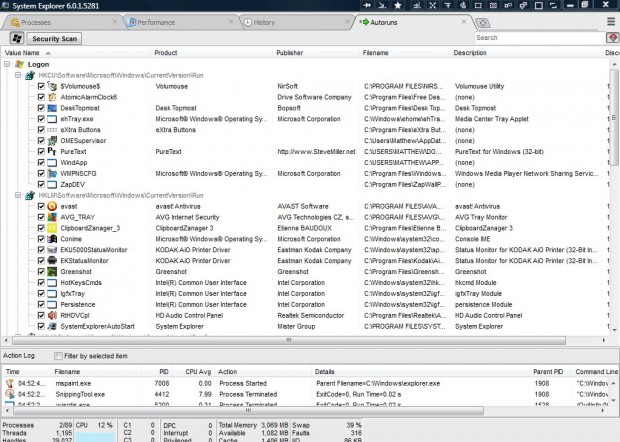620x442 pixels.
Task: Sort by the Product column header
Action: [x=212, y=53]
